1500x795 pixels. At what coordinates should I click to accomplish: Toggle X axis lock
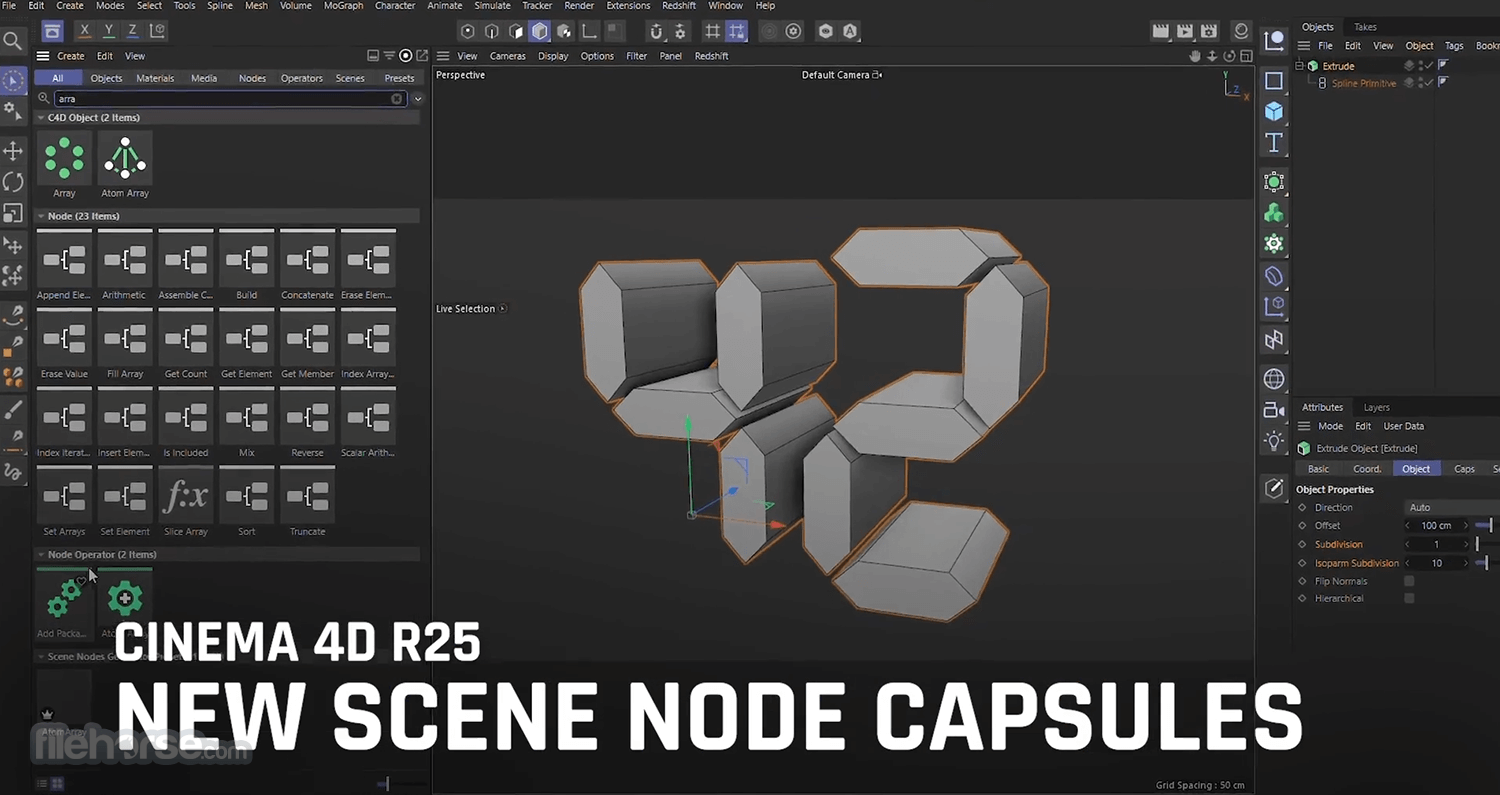tap(84, 32)
